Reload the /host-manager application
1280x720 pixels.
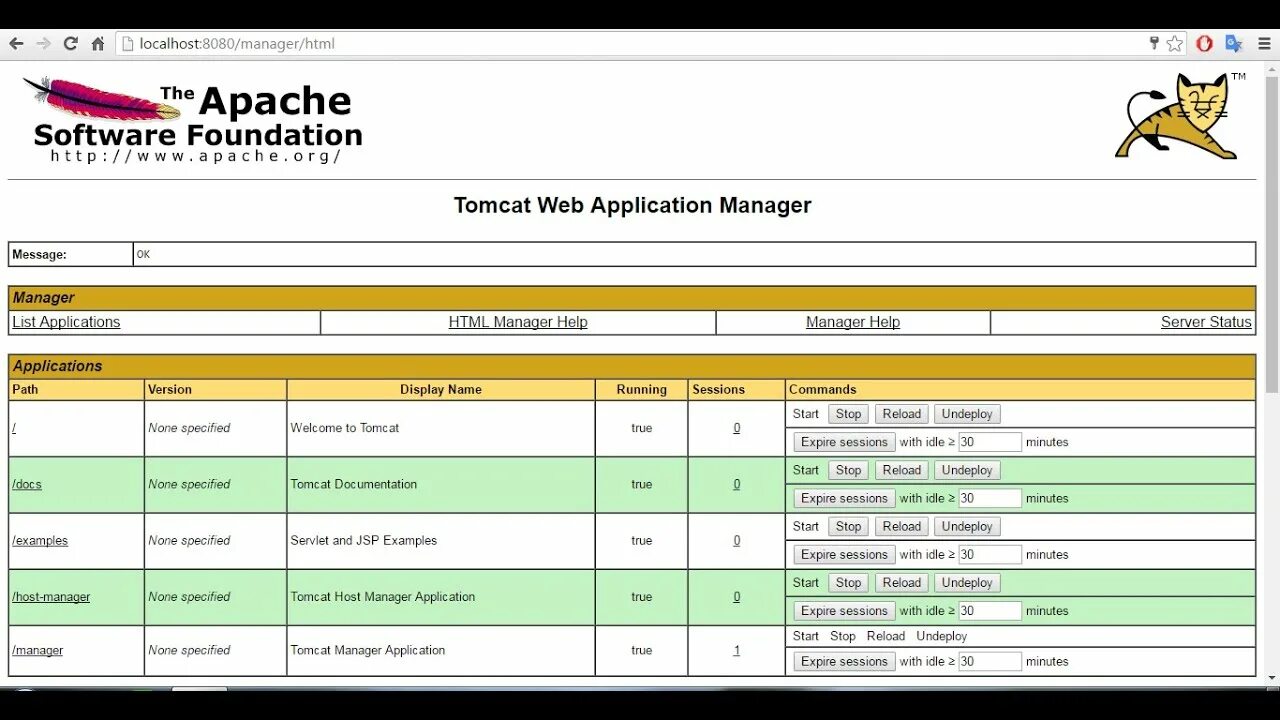[901, 582]
